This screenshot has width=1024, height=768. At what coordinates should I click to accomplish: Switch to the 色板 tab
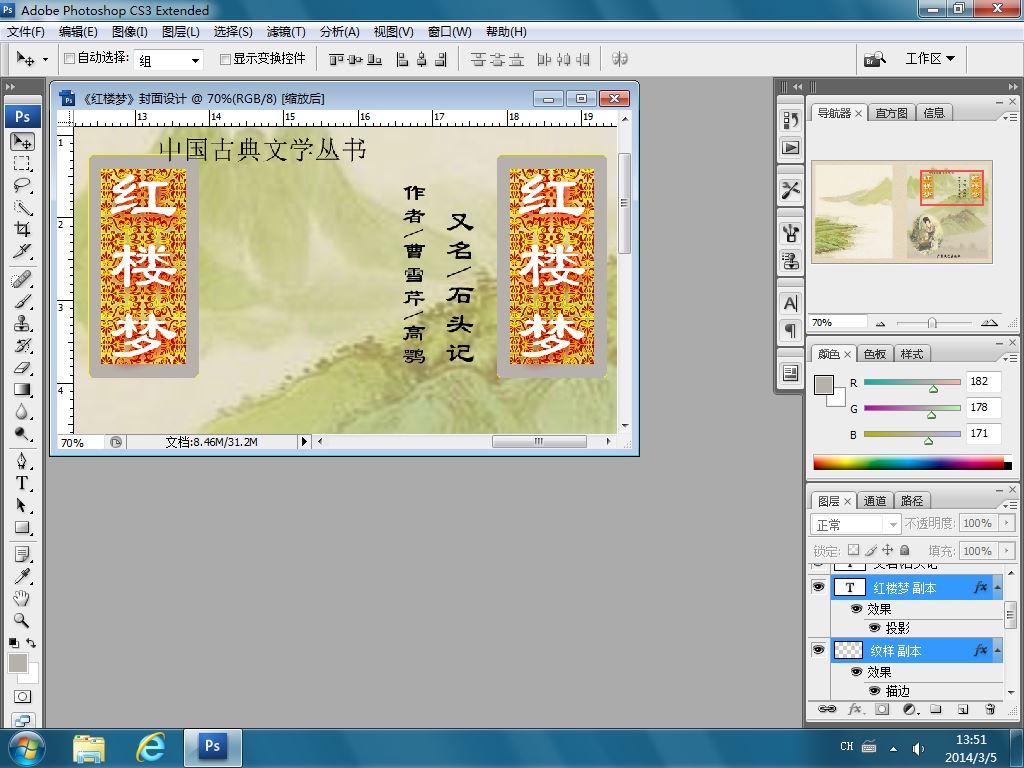(874, 354)
